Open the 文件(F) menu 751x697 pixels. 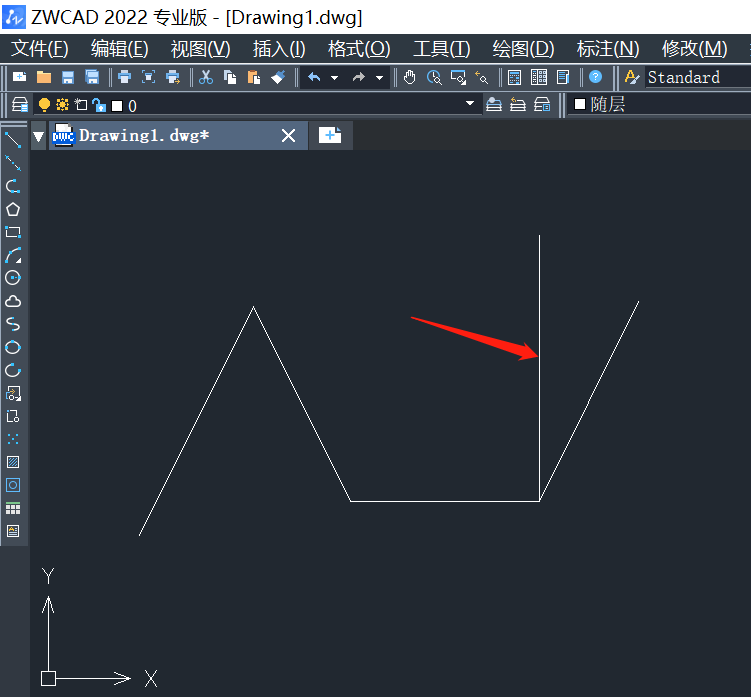tap(40, 49)
